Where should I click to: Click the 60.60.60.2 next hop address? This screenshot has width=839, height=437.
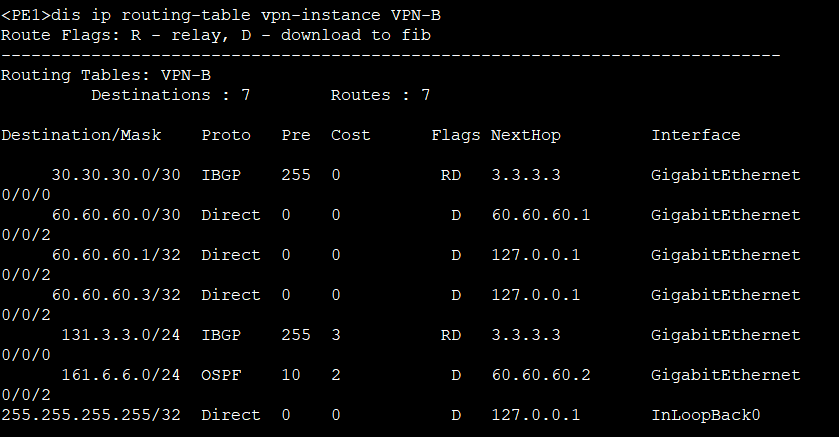point(541,375)
